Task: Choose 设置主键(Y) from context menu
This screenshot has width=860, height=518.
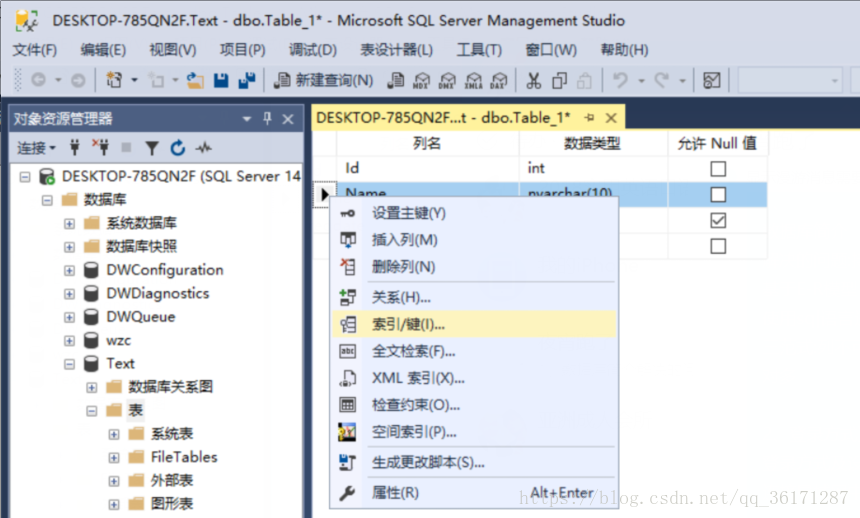Action: click(x=474, y=213)
